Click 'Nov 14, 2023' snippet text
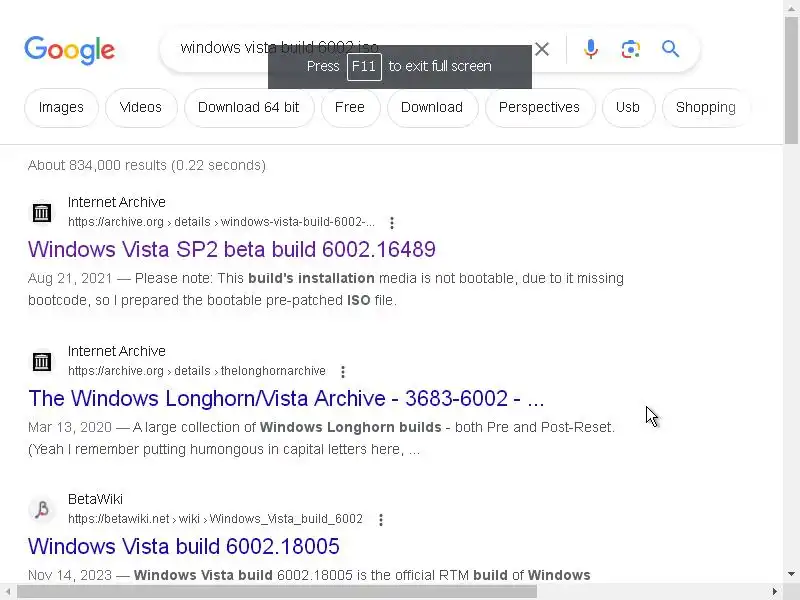 tap(70, 575)
